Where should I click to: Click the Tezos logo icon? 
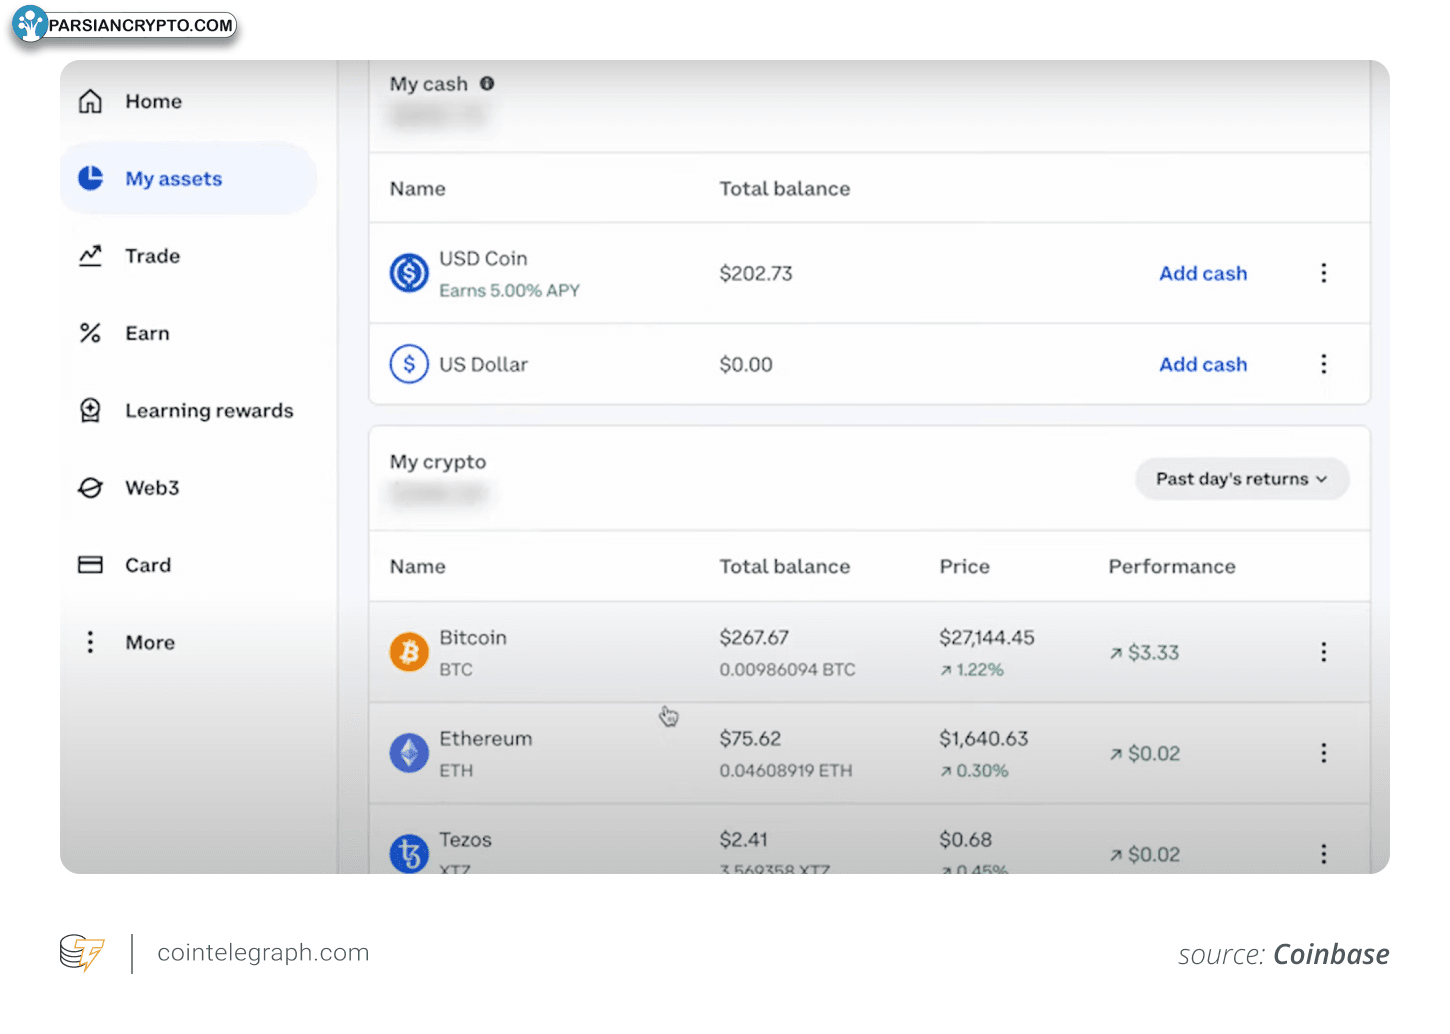[x=409, y=853]
